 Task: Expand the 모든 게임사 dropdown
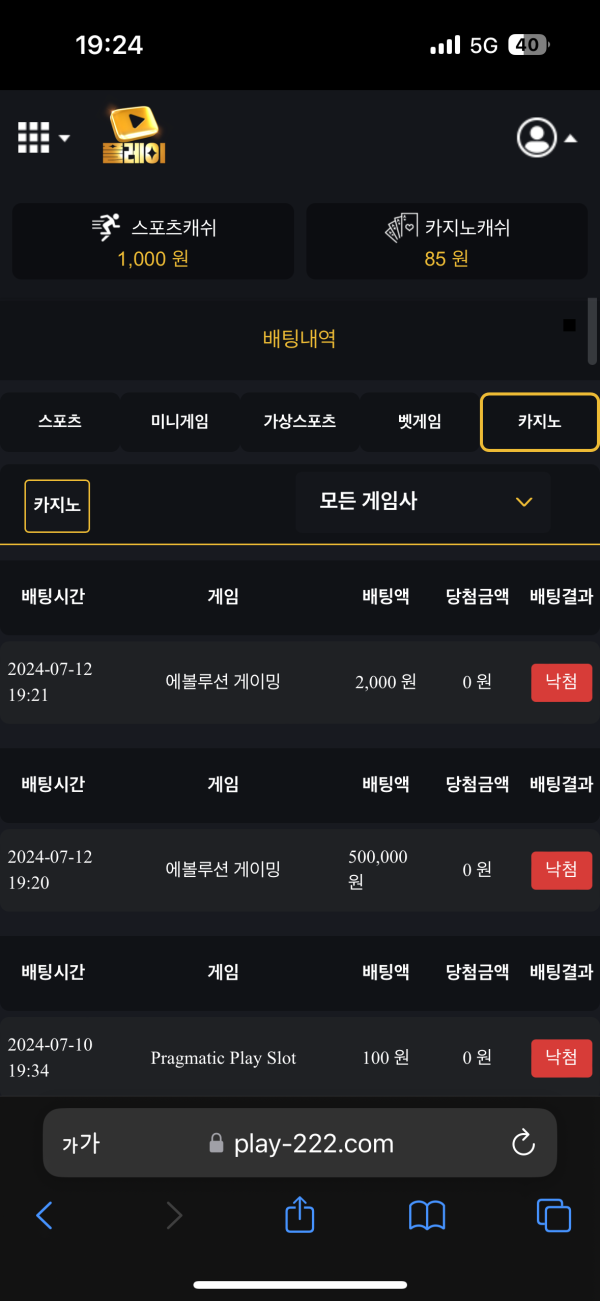423,502
